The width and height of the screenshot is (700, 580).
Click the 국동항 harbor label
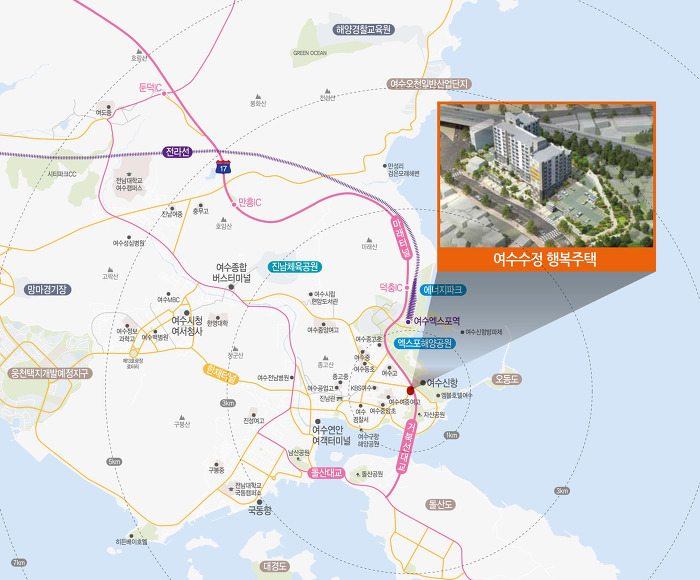pos(260,510)
